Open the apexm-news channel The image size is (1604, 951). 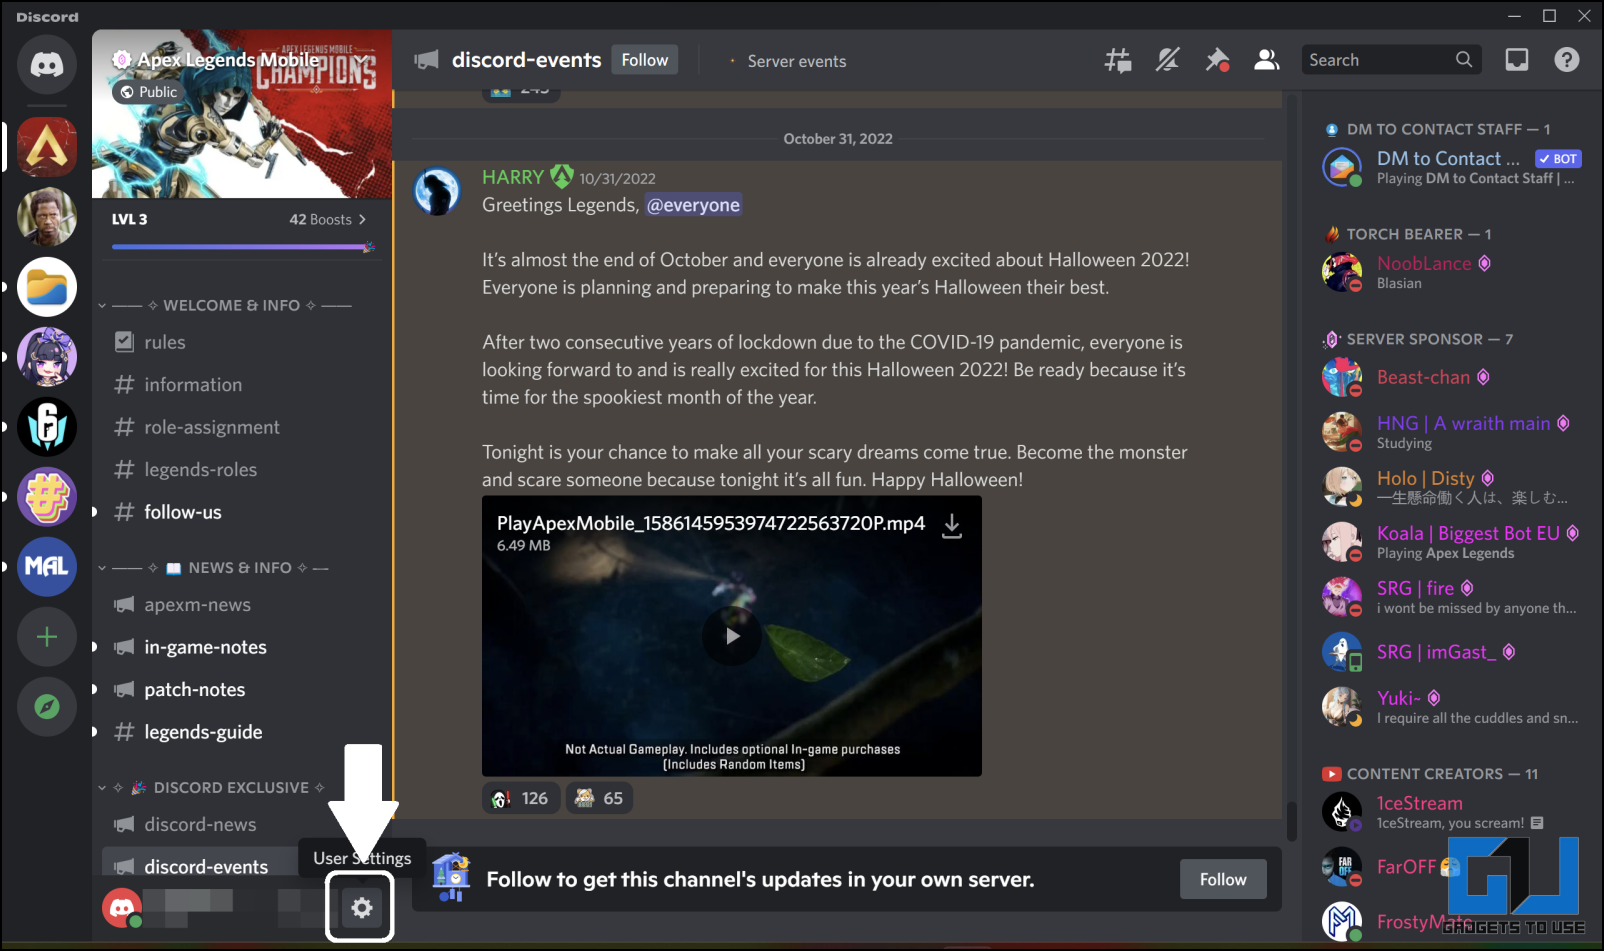click(242, 605)
